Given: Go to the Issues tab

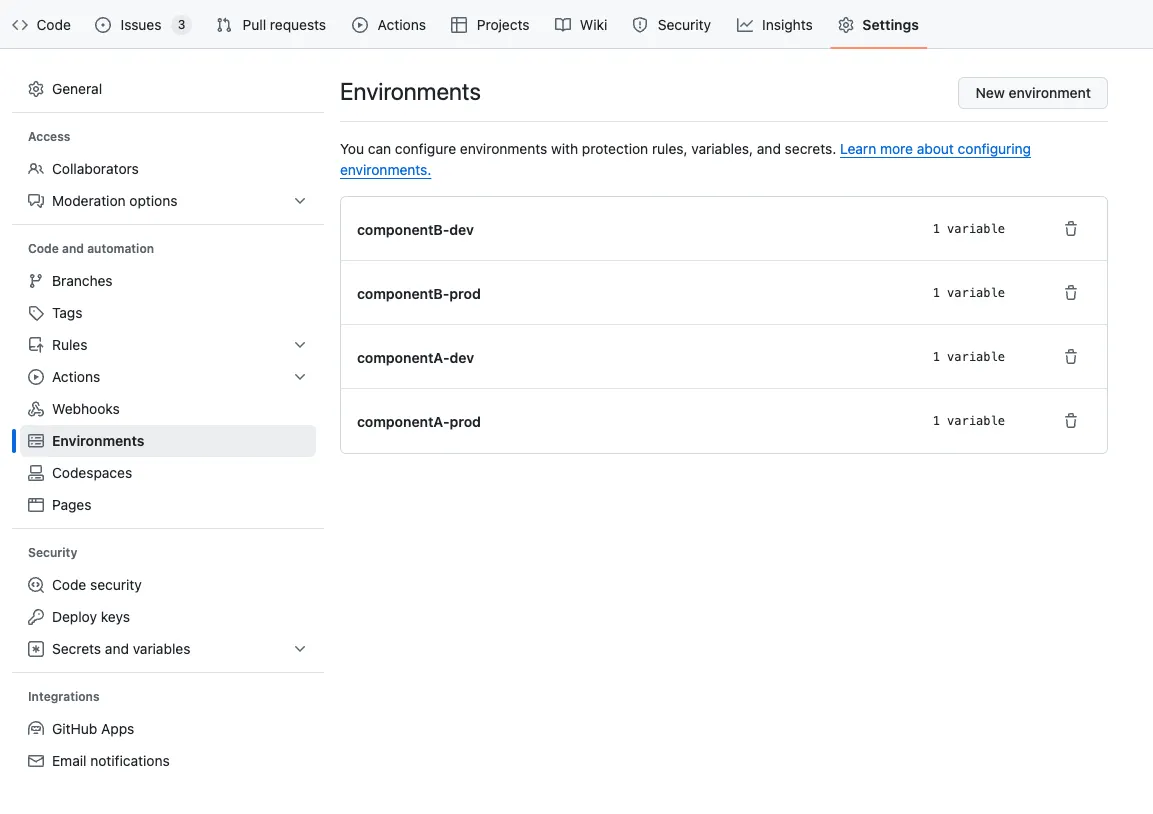Looking at the screenshot, I should point(141,25).
